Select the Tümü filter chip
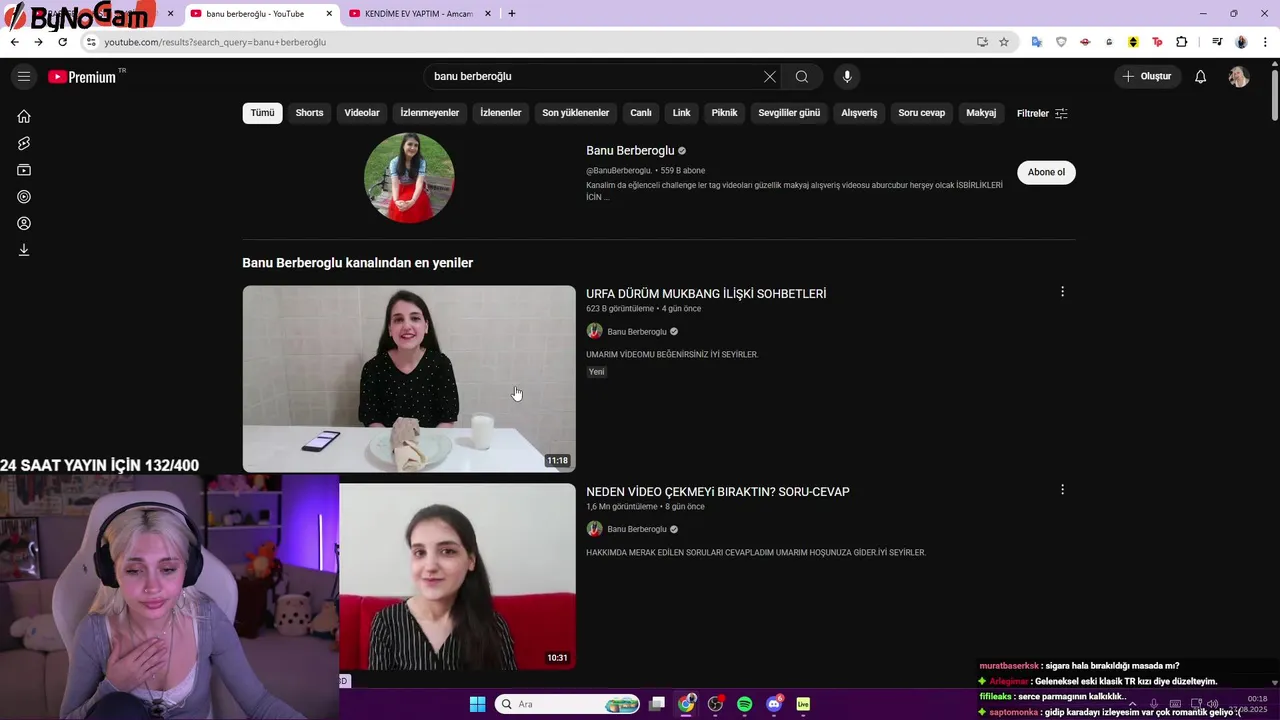 (262, 113)
